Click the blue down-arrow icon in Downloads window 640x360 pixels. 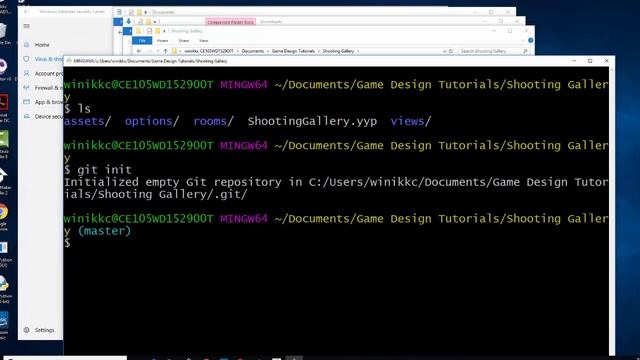129,21
